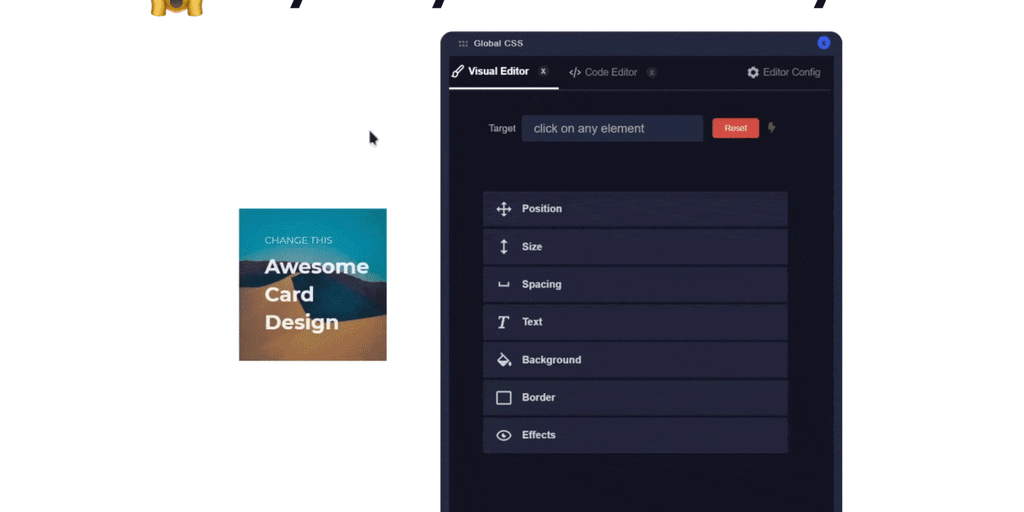Expand the Size section

click(x=635, y=247)
